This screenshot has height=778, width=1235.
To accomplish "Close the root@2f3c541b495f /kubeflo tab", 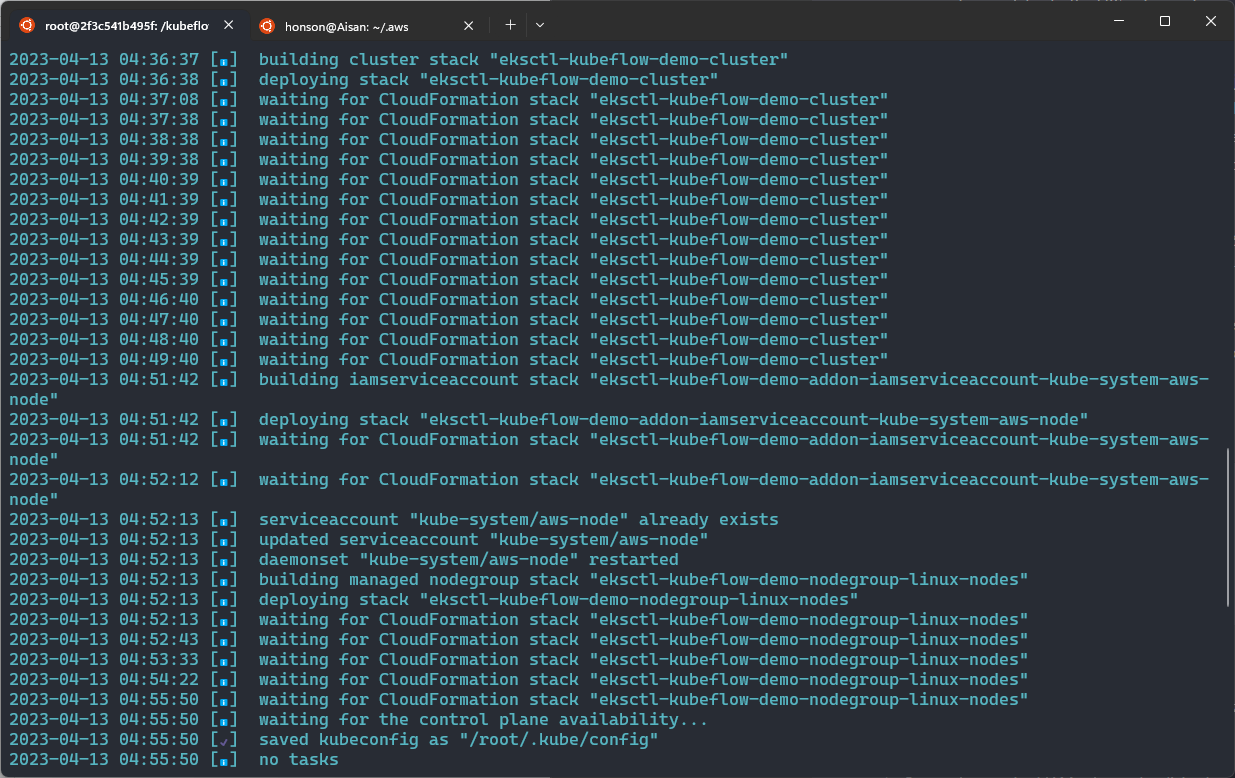I will (229, 25).
